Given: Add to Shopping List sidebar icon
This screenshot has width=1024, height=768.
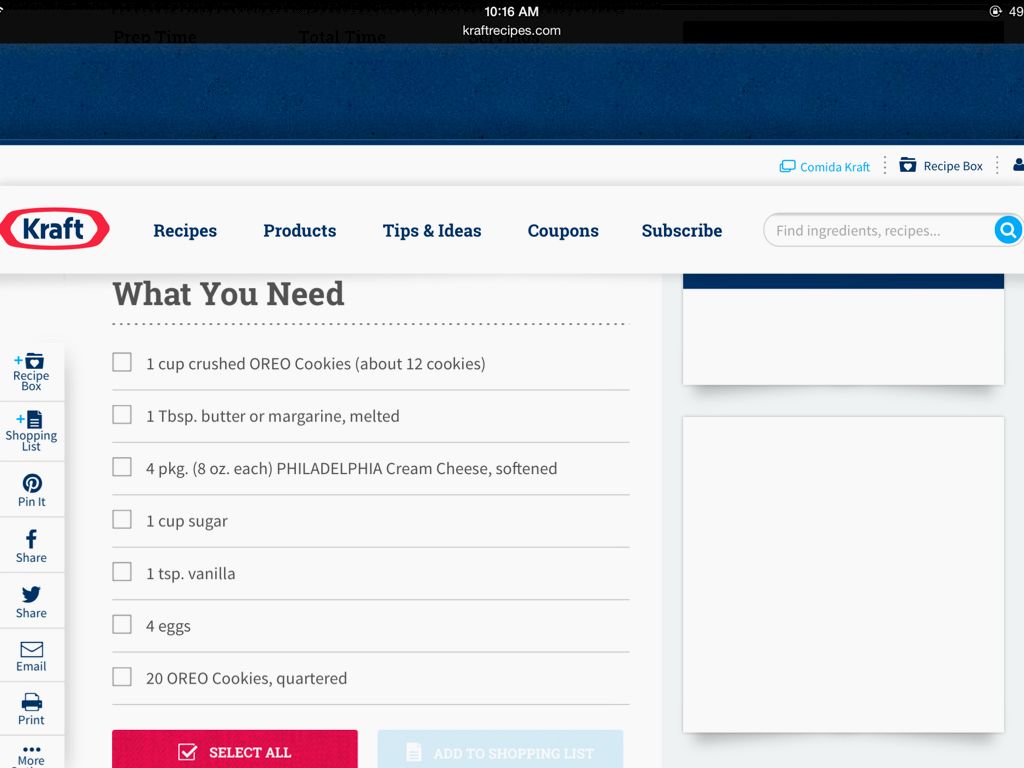Looking at the screenshot, I should (x=31, y=431).
